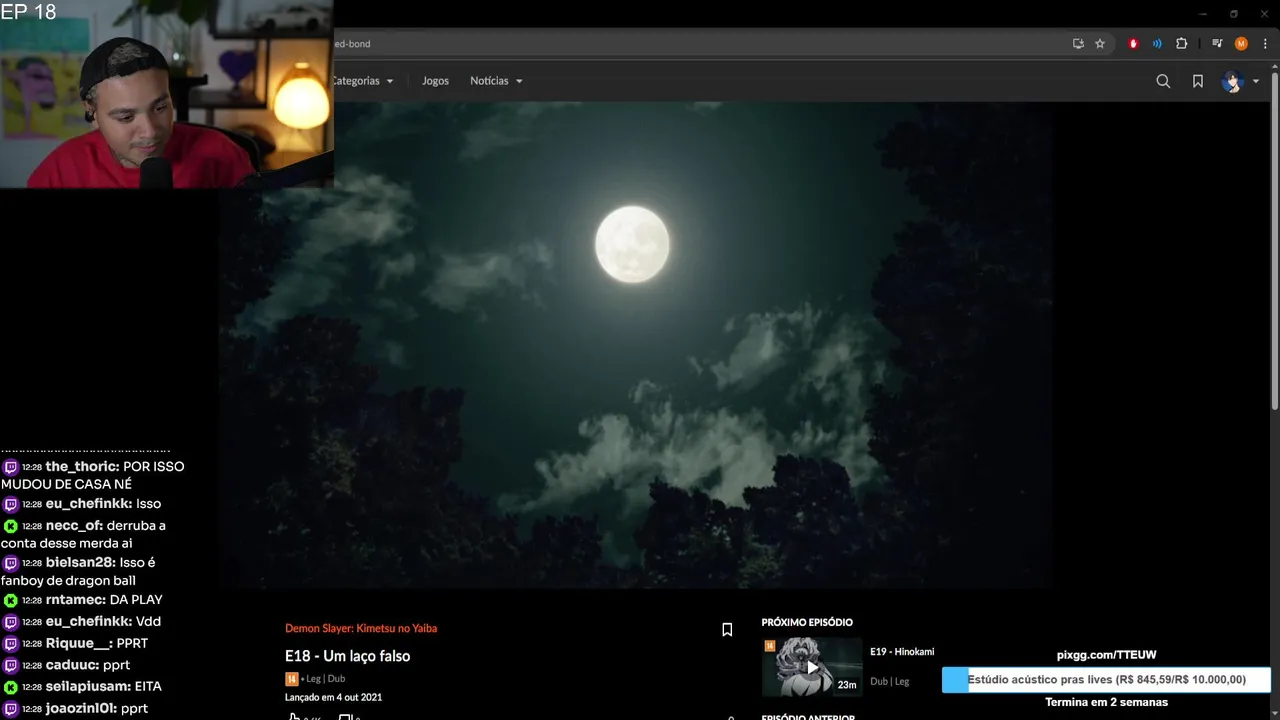
Task: Click necc_of's chat username
Action: click(74, 525)
